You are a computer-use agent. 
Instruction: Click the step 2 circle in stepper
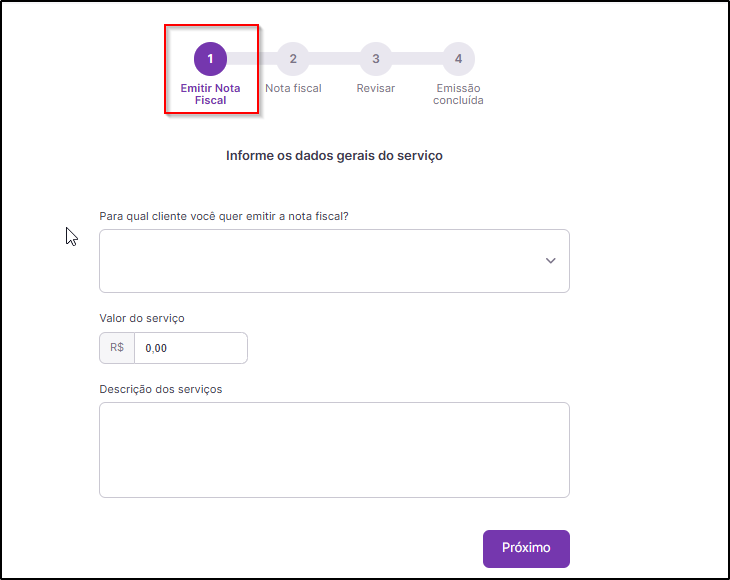pyautogui.click(x=293, y=59)
